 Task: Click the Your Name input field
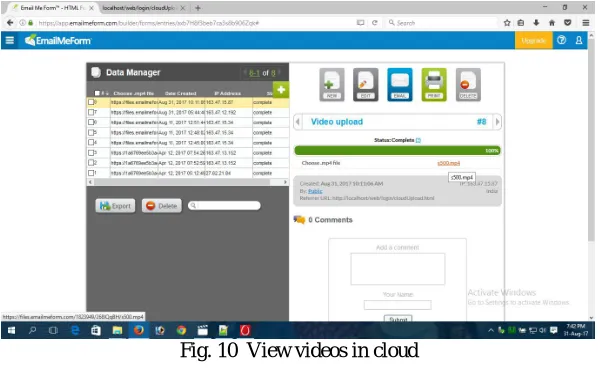(x=398, y=305)
